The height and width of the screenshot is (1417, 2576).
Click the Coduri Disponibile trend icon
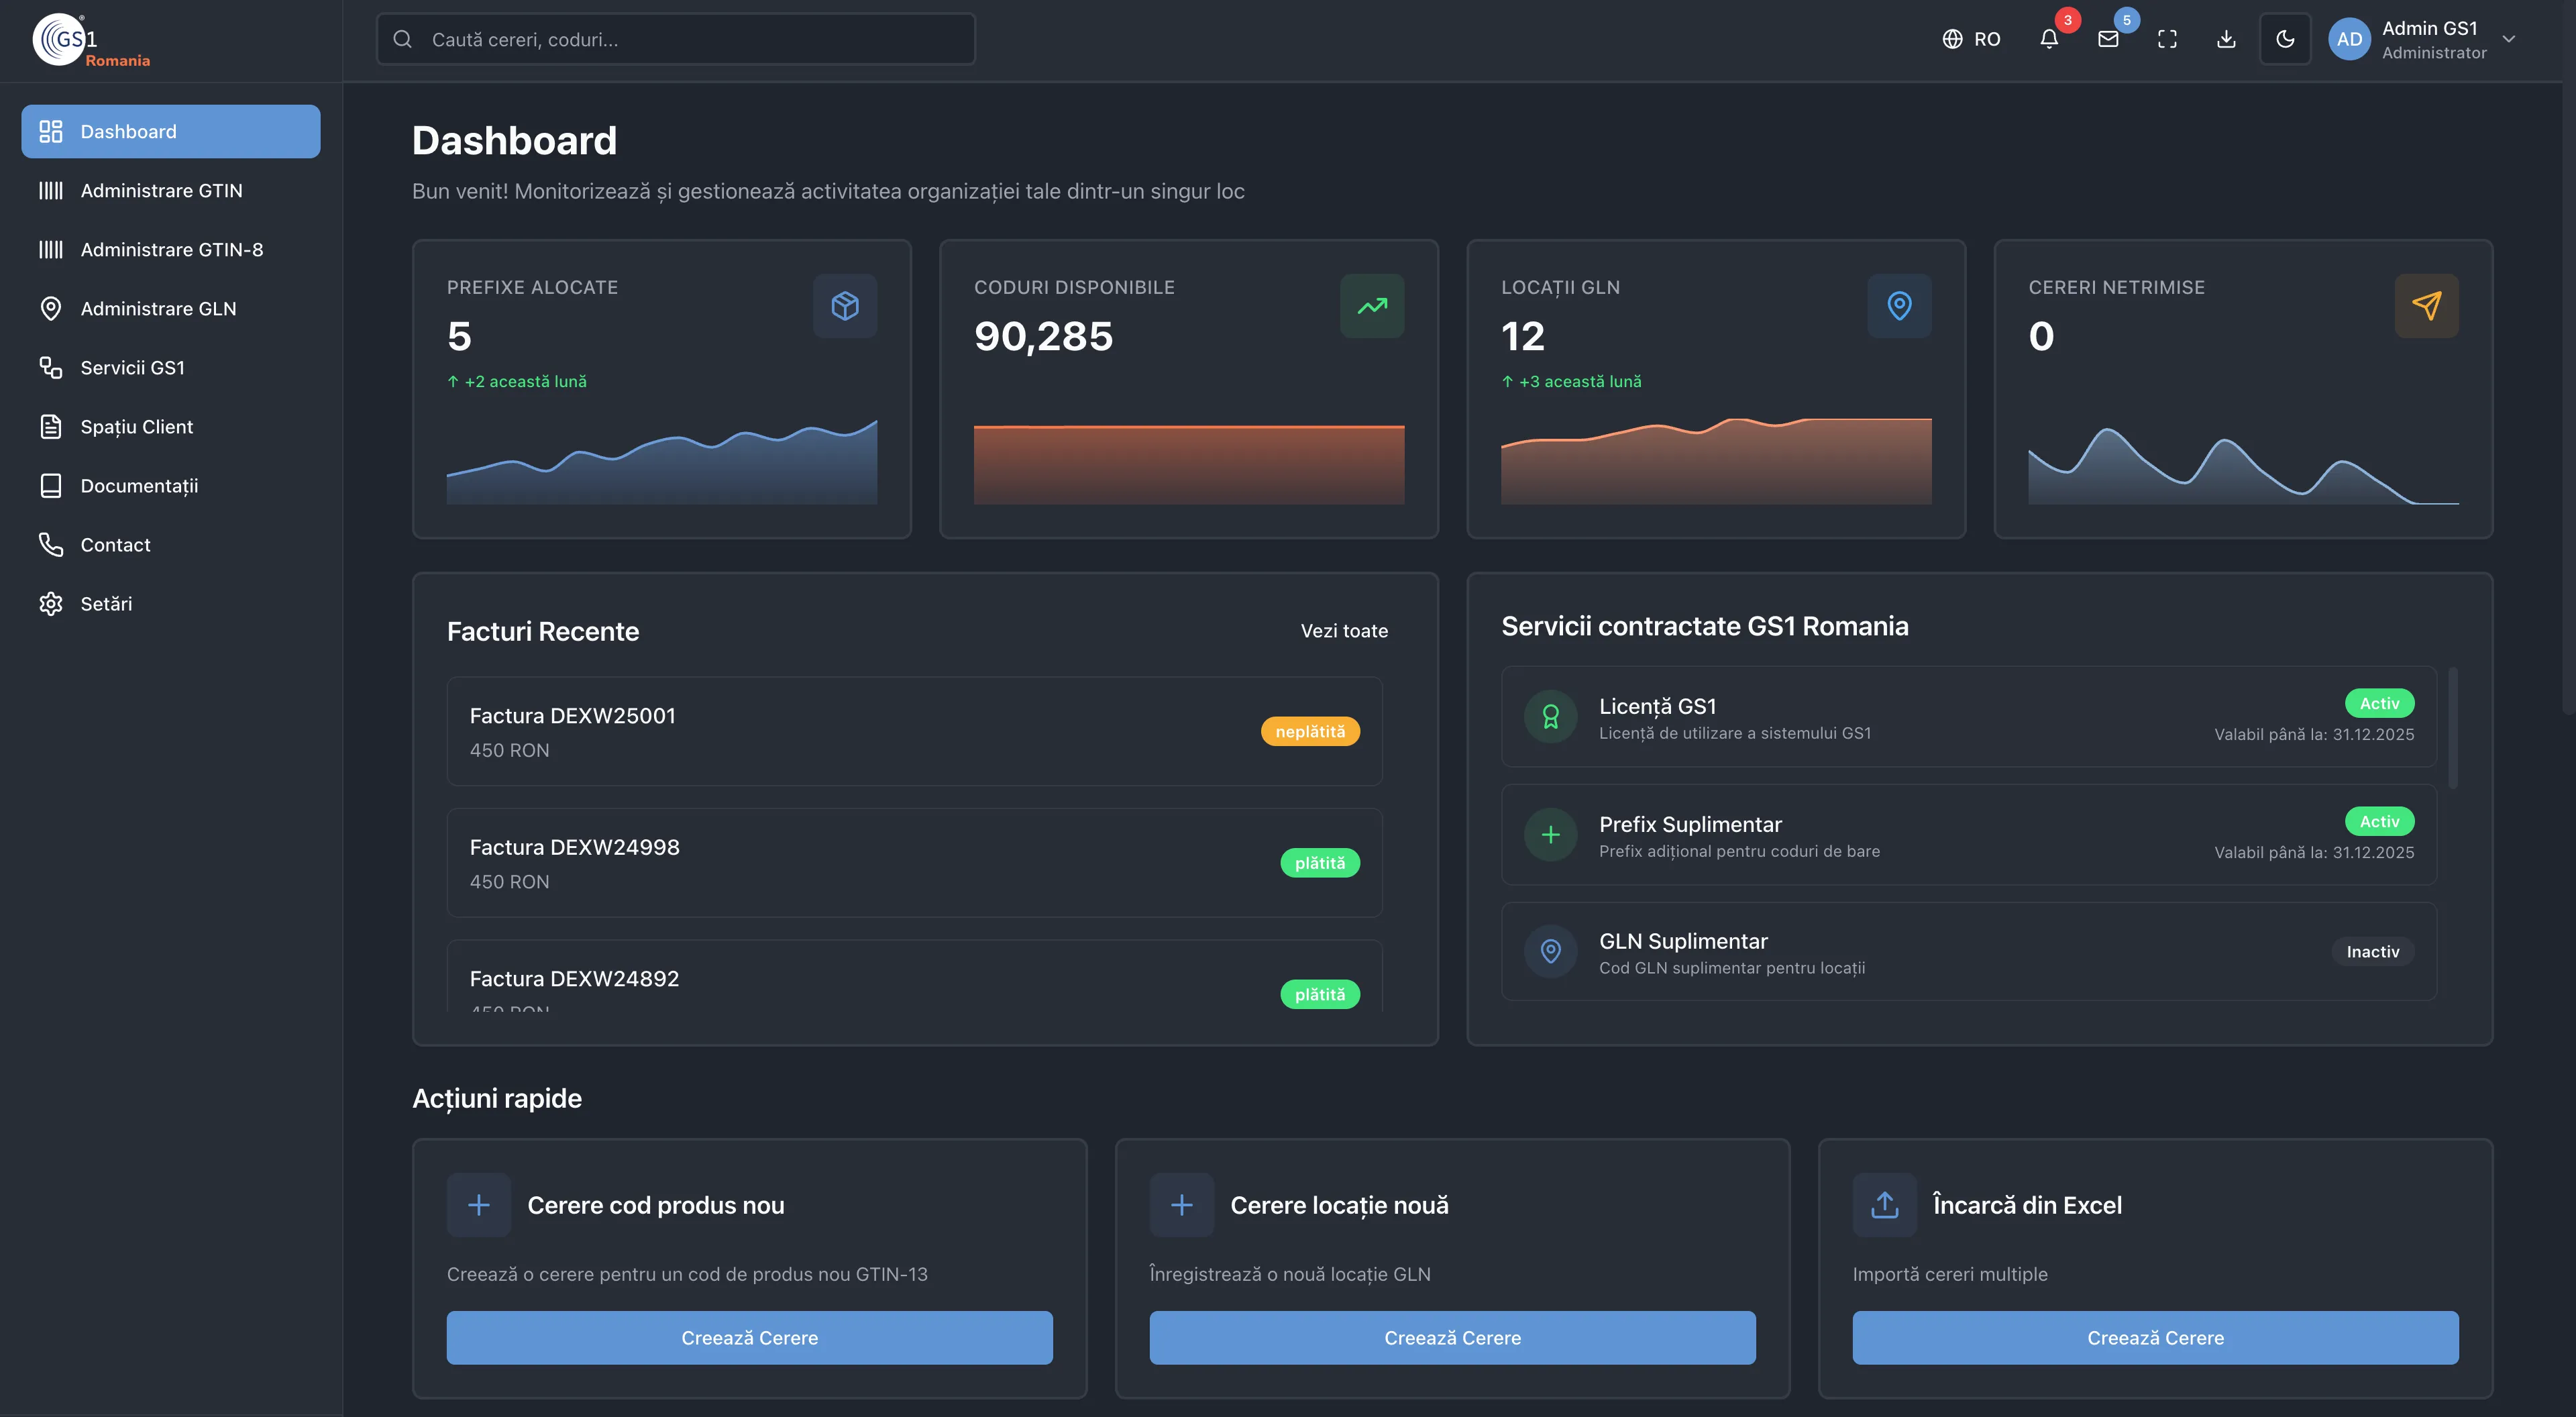click(1372, 305)
